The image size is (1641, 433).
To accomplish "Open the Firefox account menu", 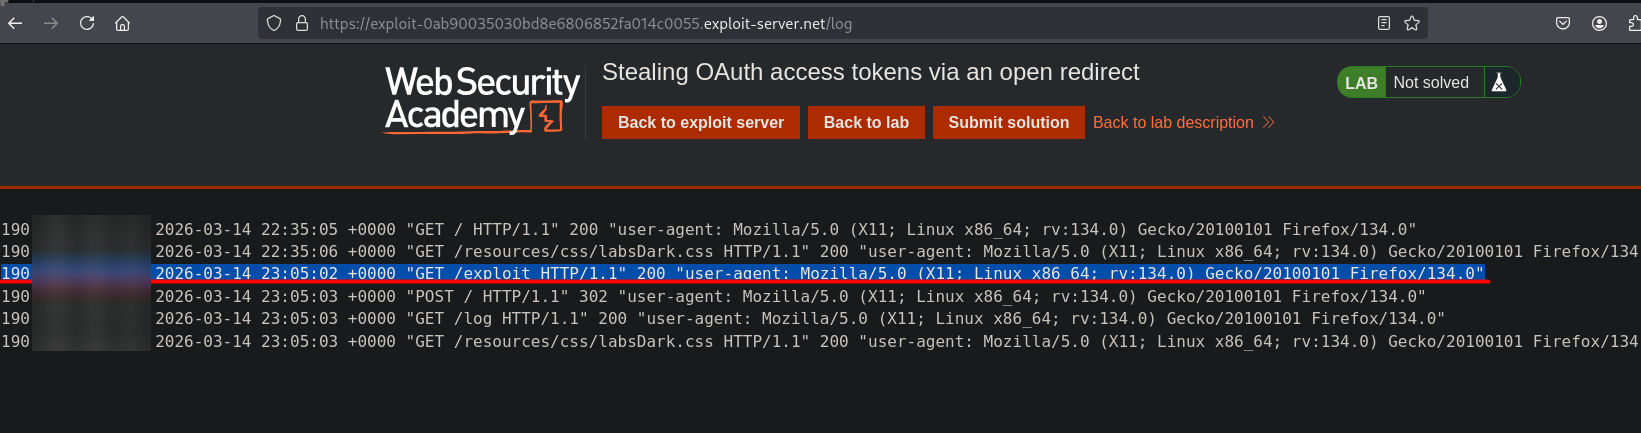I will click(1599, 23).
